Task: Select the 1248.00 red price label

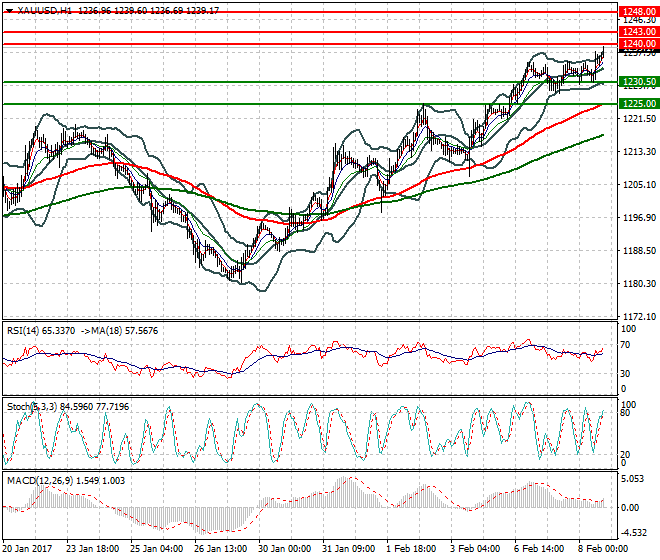Action: click(x=639, y=12)
